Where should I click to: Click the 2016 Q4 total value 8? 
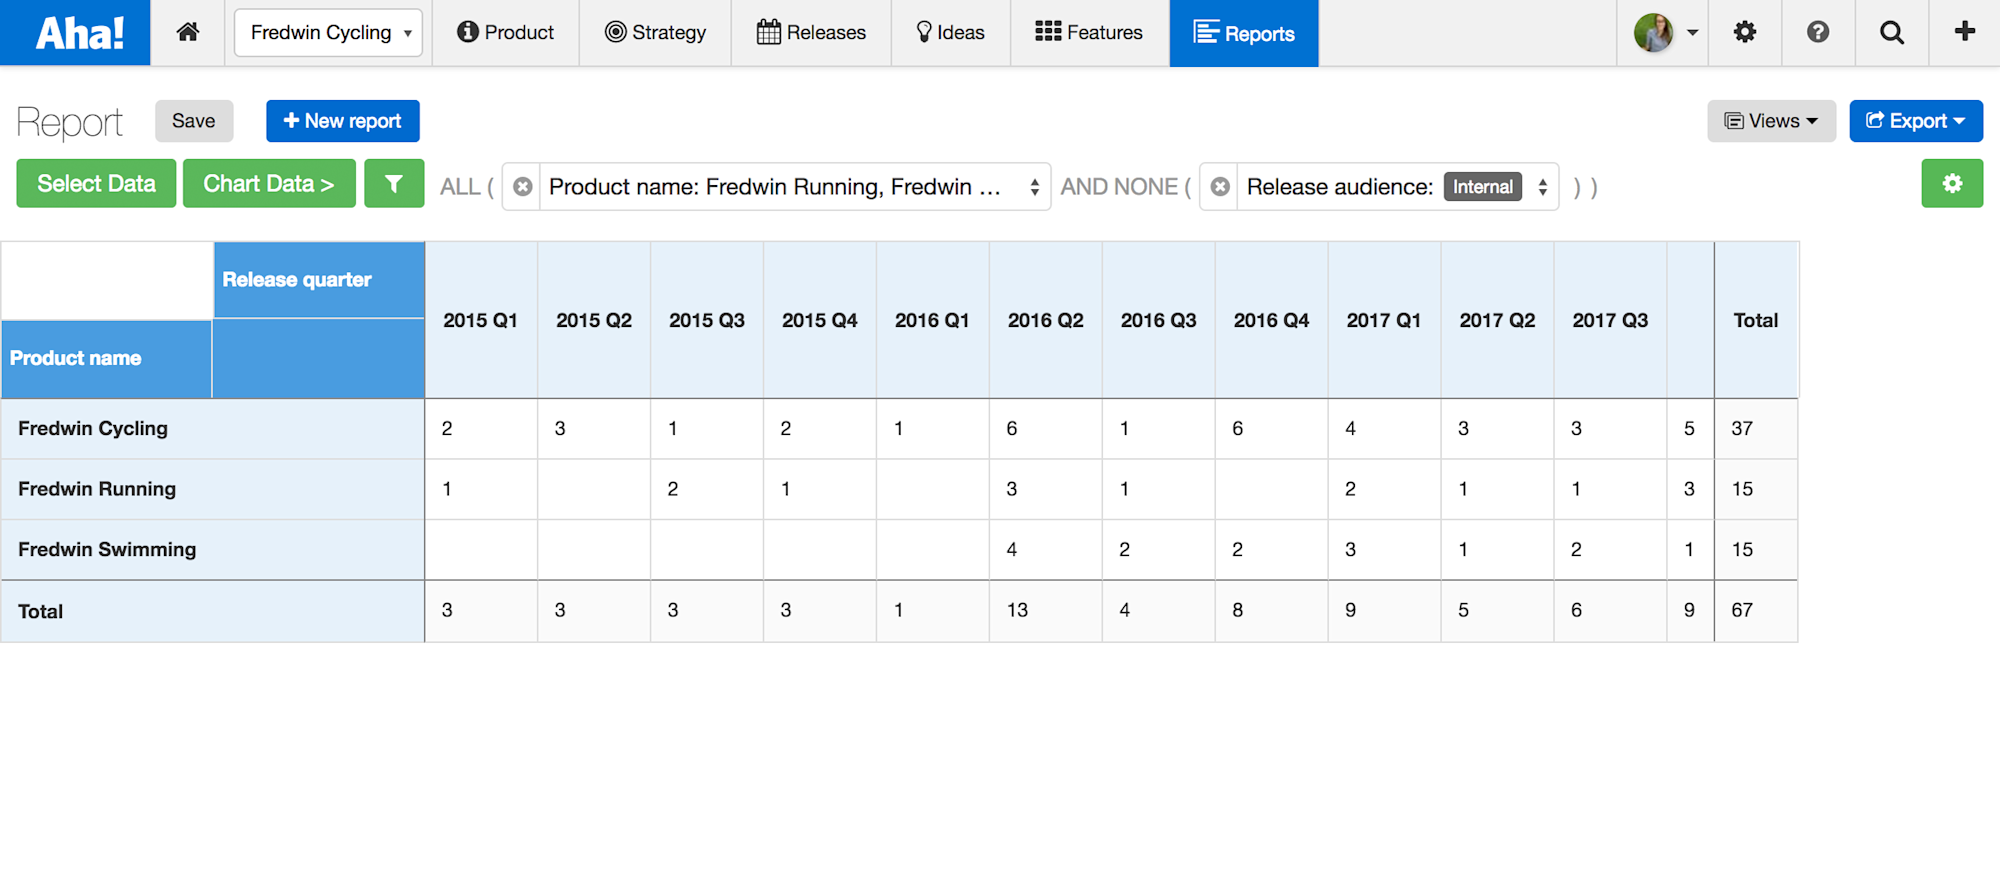[1238, 610]
